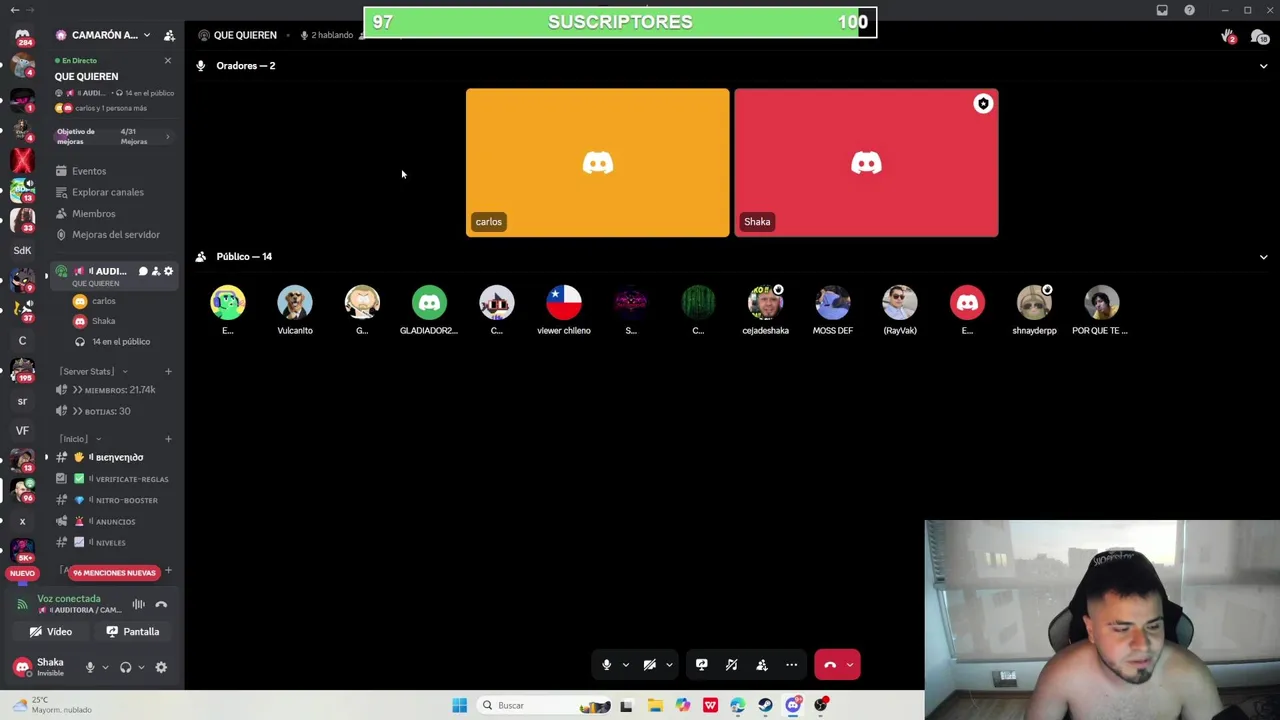Screen dimensions: 1280x720
Task: Collapse the Inicio category
Action: (x=79, y=438)
